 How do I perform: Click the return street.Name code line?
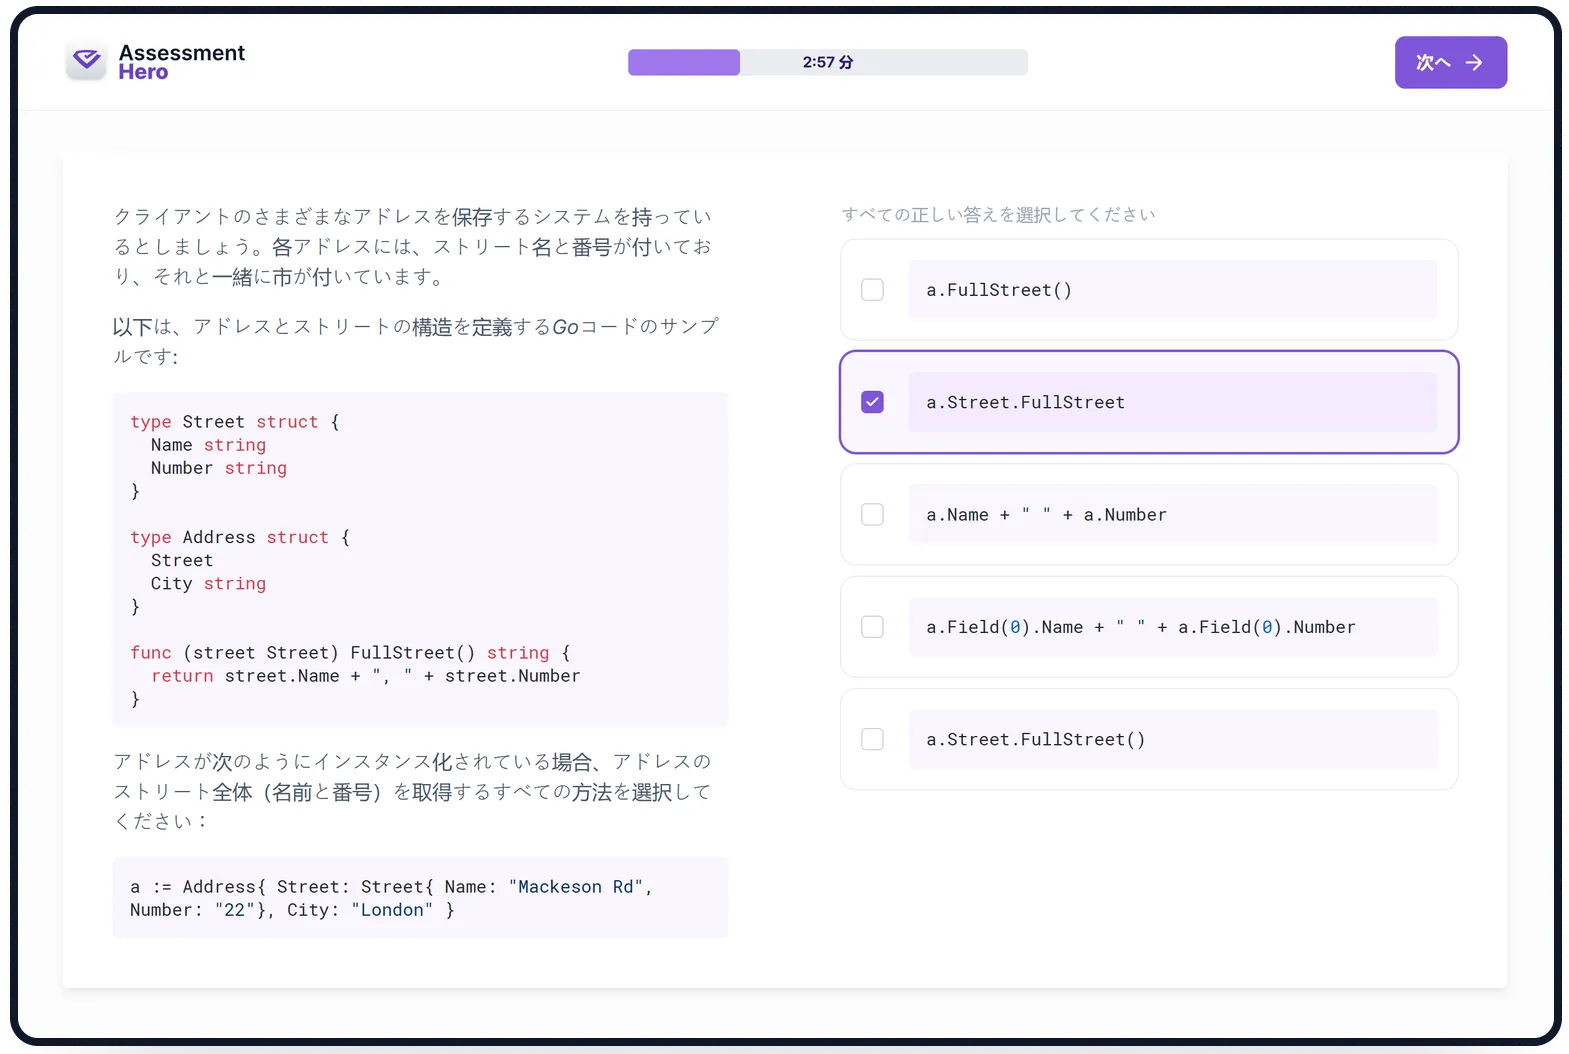click(x=365, y=676)
